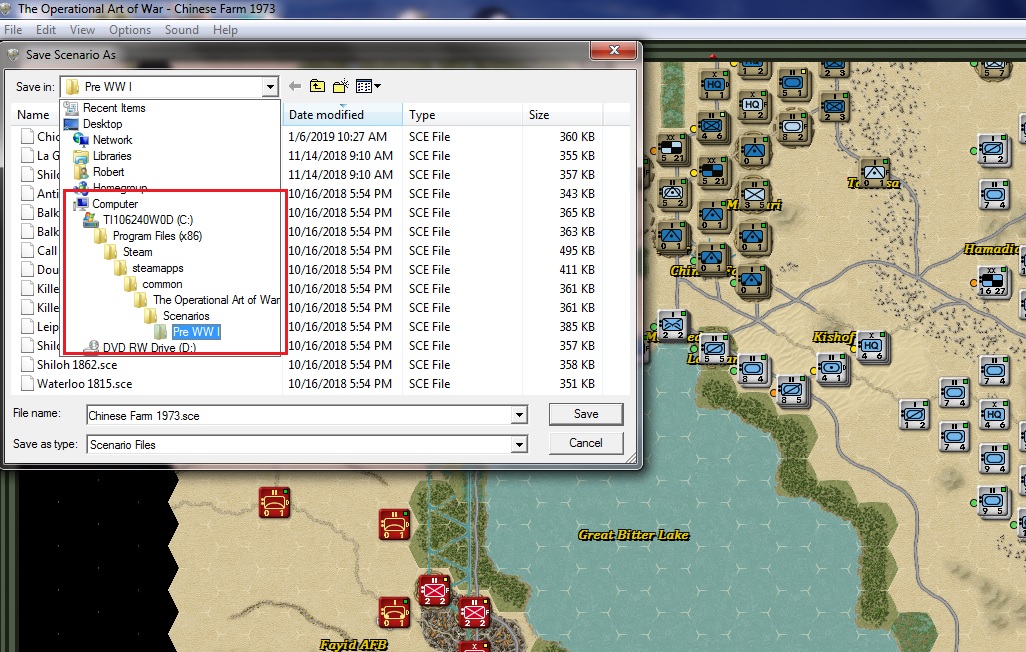Click the Save button

pyautogui.click(x=586, y=414)
